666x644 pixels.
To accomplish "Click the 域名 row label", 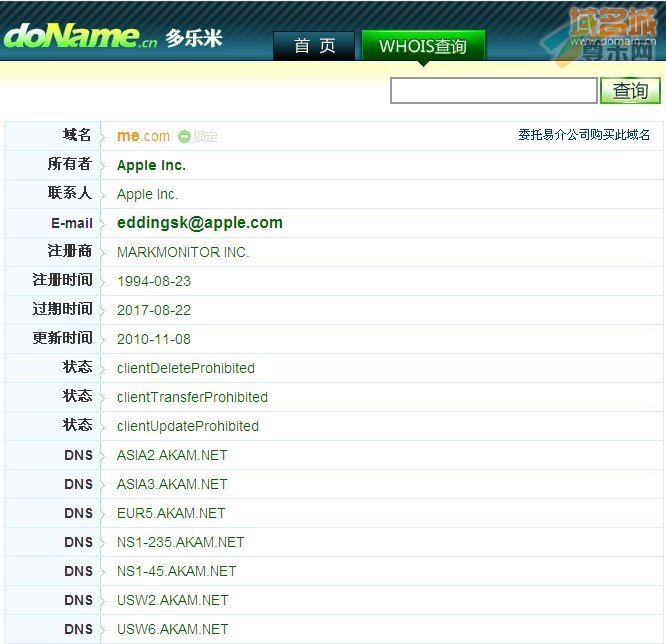I will [77, 135].
